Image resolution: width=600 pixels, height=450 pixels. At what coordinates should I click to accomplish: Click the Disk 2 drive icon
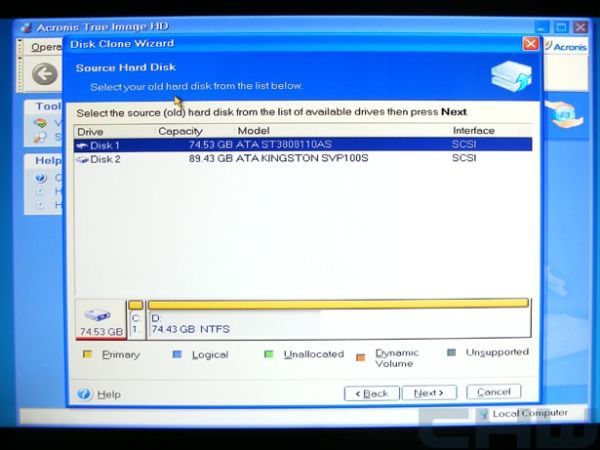click(82, 159)
